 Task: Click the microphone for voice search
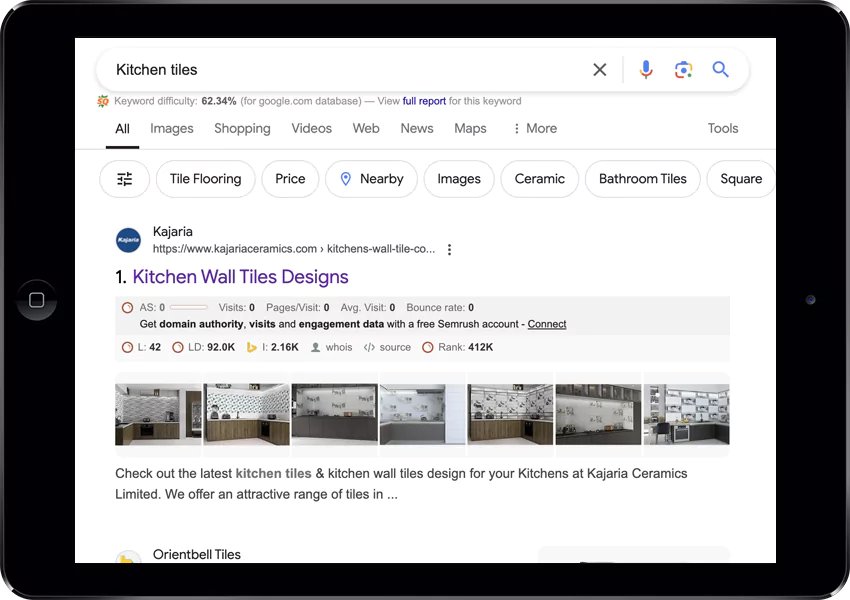pyautogui.click(x=645, y=70)
